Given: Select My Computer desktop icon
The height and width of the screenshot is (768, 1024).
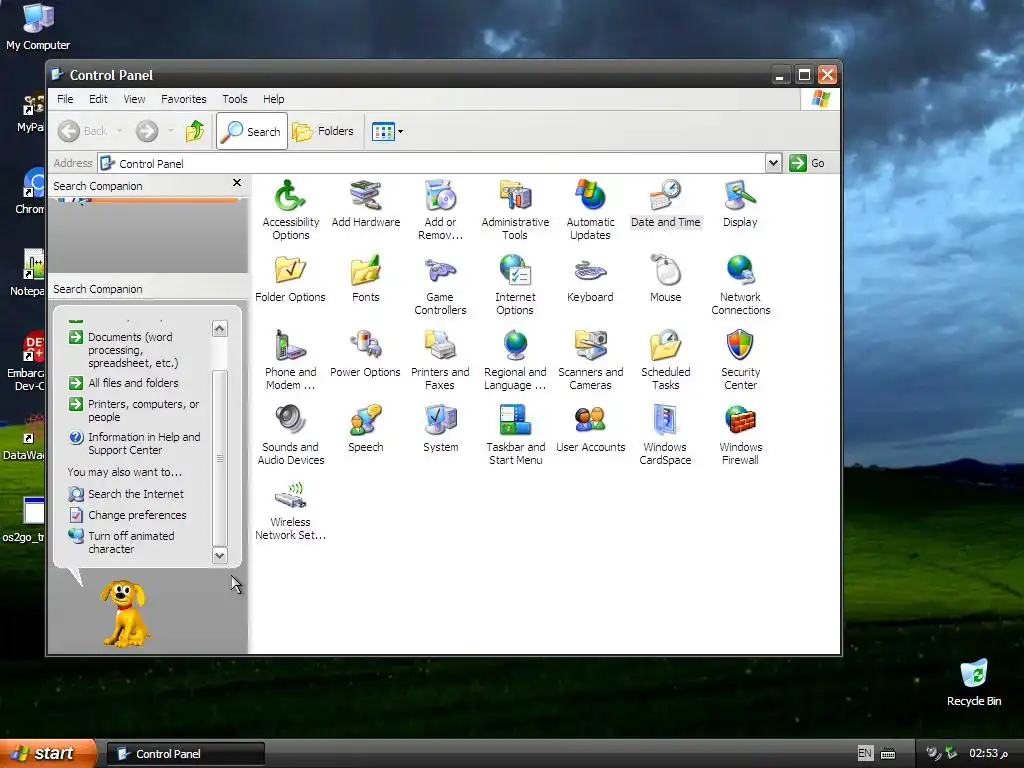Looking at the screenshot, I should pos(38,27).
